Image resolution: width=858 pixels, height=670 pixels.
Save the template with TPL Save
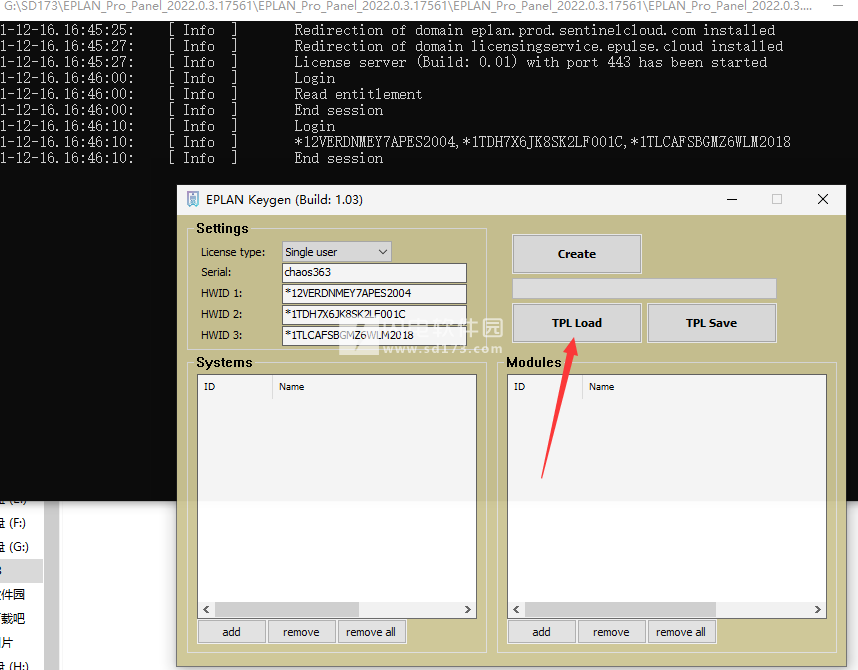click(x=711, y=323)
